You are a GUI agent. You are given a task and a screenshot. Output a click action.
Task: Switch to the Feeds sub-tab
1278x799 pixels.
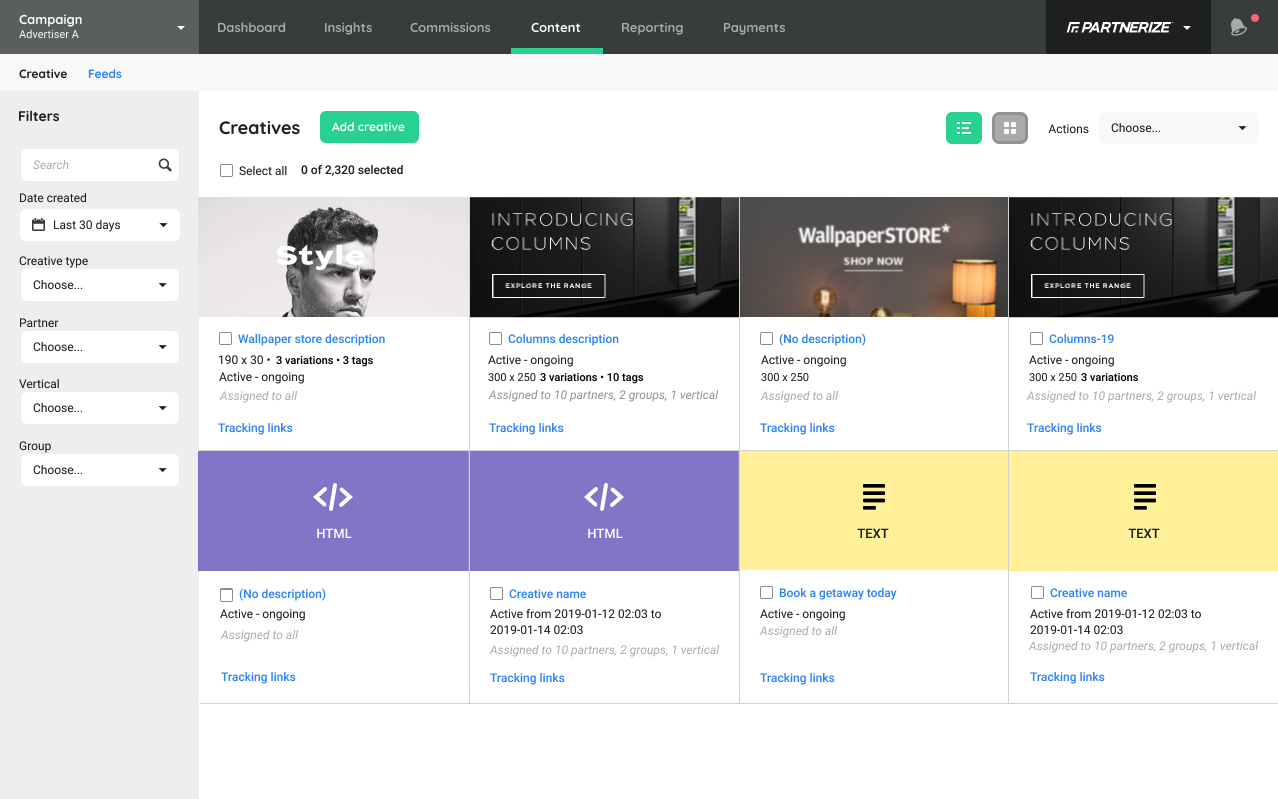(104, 74)
